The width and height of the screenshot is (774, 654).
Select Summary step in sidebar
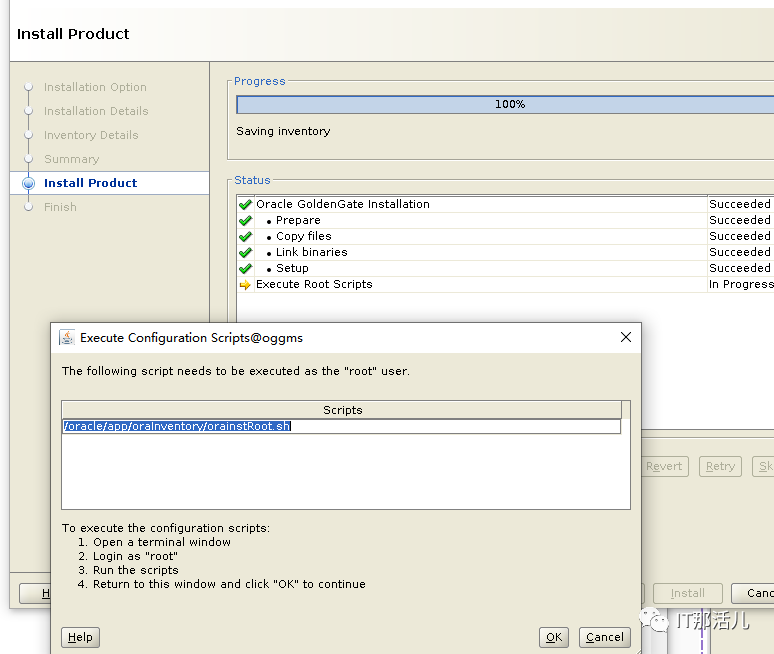click(71, 159)
